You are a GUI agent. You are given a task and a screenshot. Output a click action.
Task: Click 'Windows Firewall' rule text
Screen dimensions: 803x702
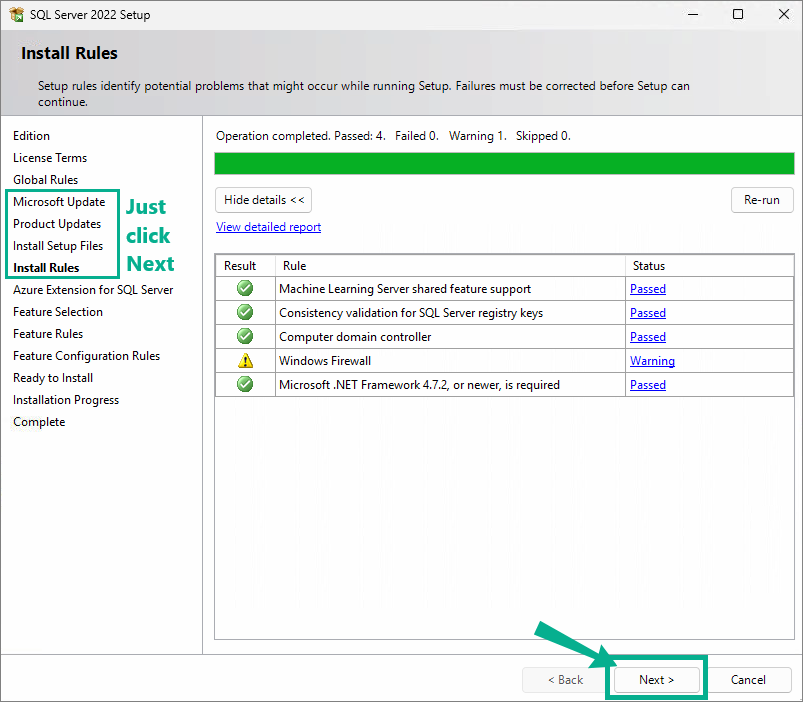pos(325,361)
